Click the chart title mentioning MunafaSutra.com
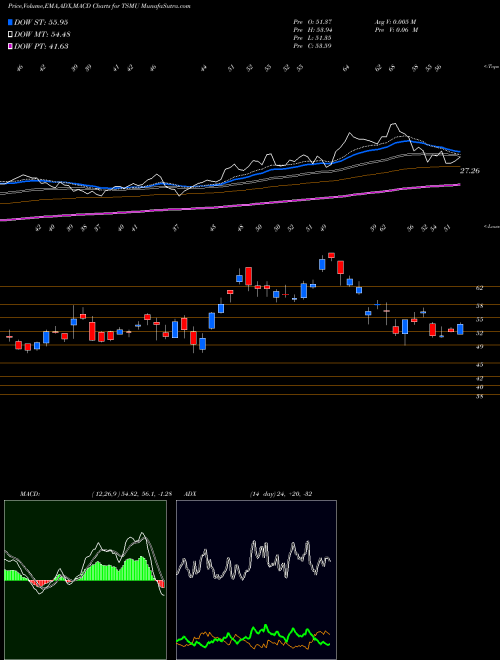Screen dimensions: 500x660 [99, 6]
